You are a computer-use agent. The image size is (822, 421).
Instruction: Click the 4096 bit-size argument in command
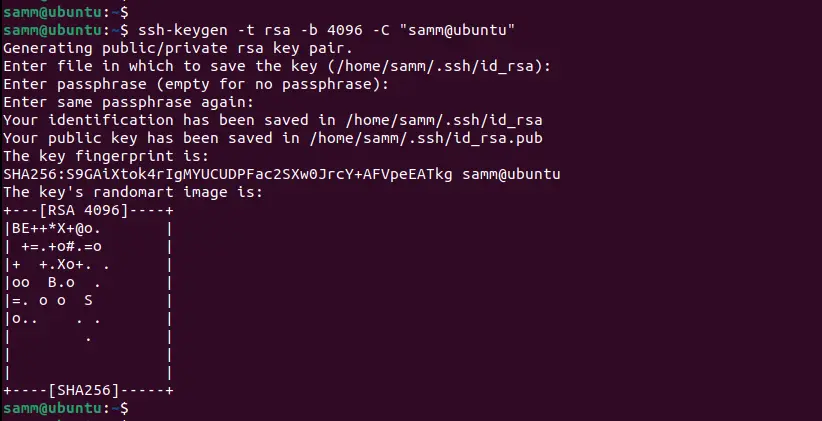click(x=344, y=30)
